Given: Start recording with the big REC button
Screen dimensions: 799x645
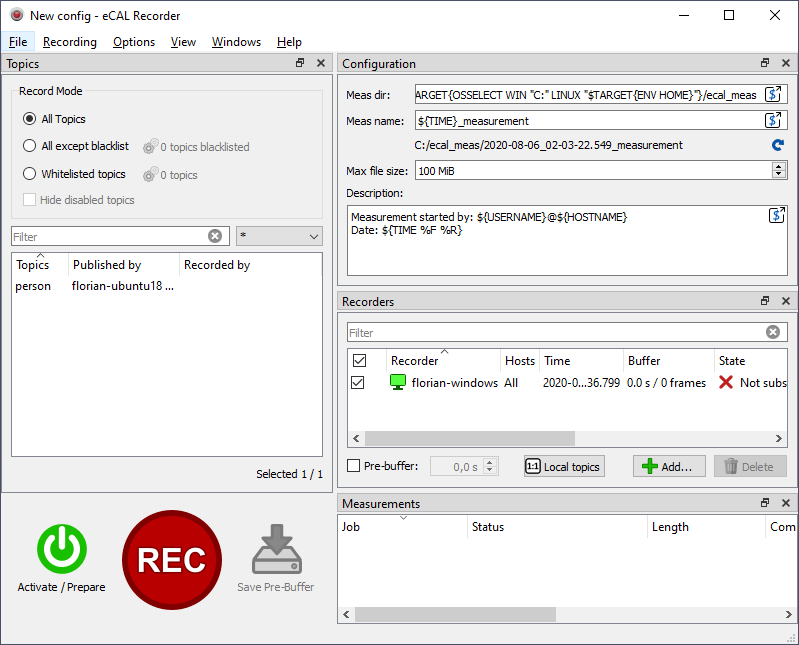Looking at the screenshot, I should [172, 560].
